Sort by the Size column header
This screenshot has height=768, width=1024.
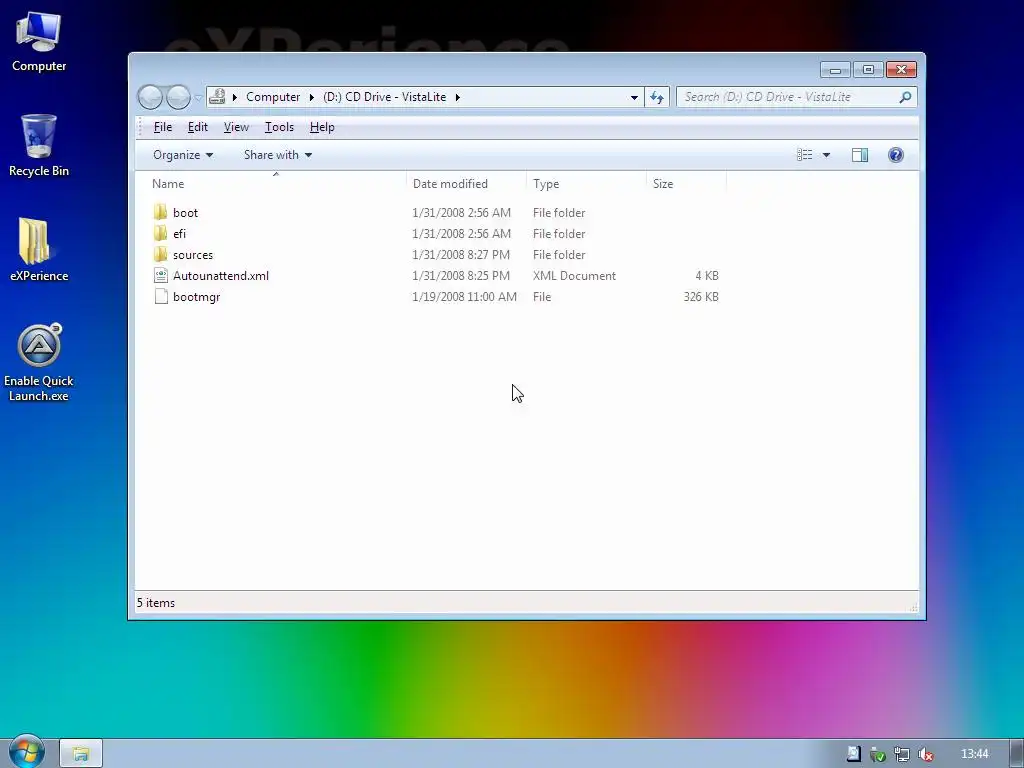point(686,184)
